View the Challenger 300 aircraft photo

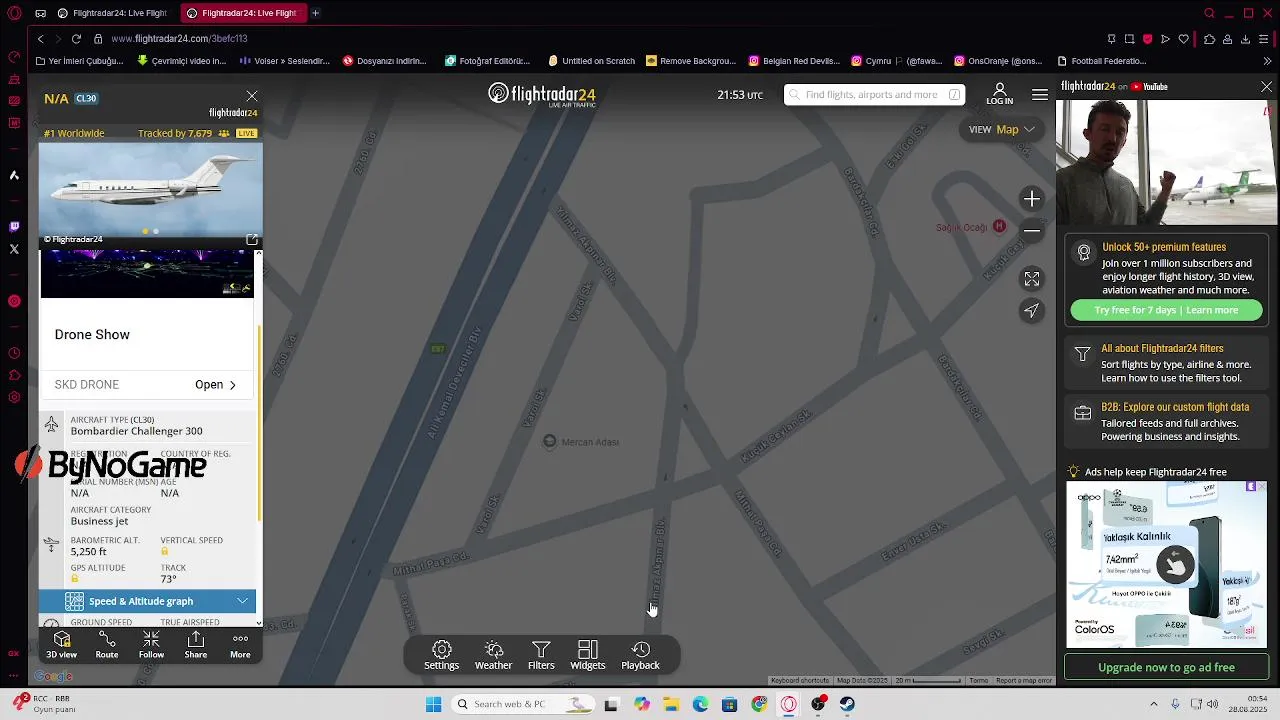pyautogui.click(x=151, y=189)
